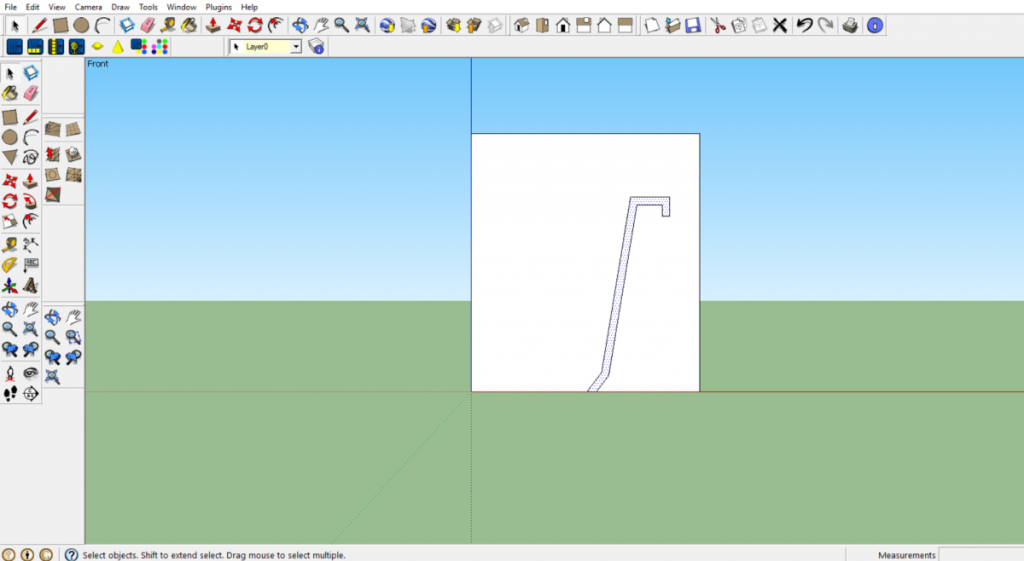Choose the Walk footprints tool
This screenshot has width=1024, height=561.
click(x=10, y=394)
